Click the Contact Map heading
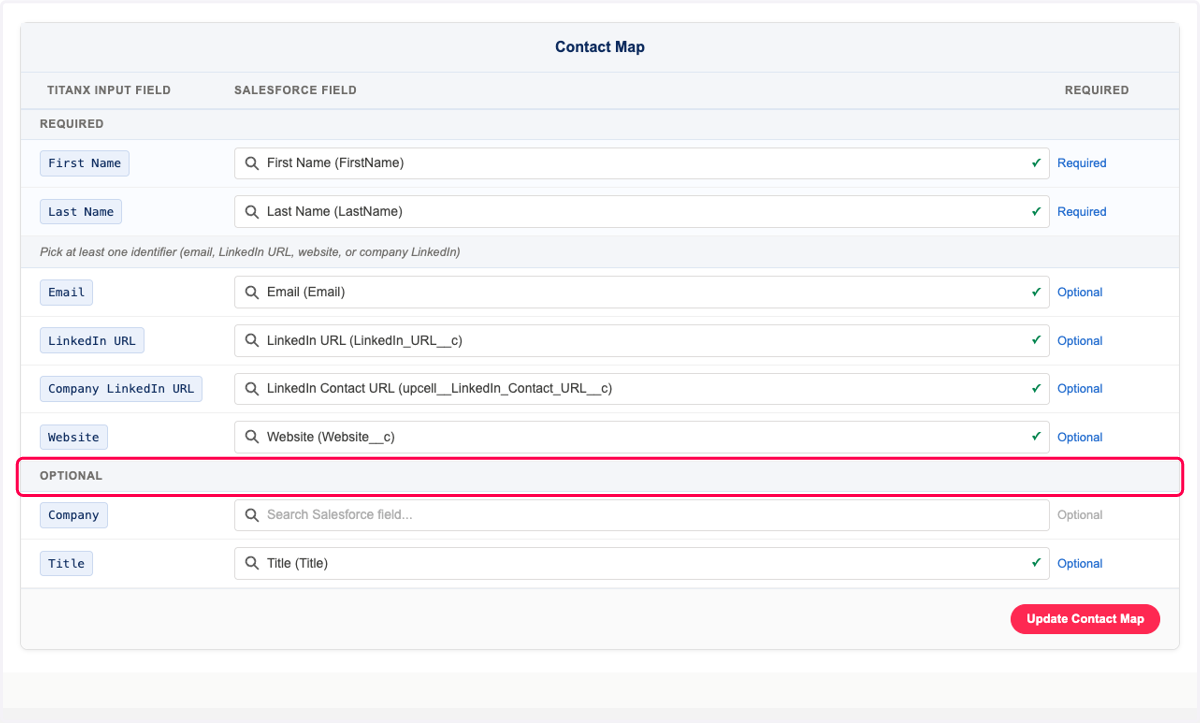 tap(600, 47)
